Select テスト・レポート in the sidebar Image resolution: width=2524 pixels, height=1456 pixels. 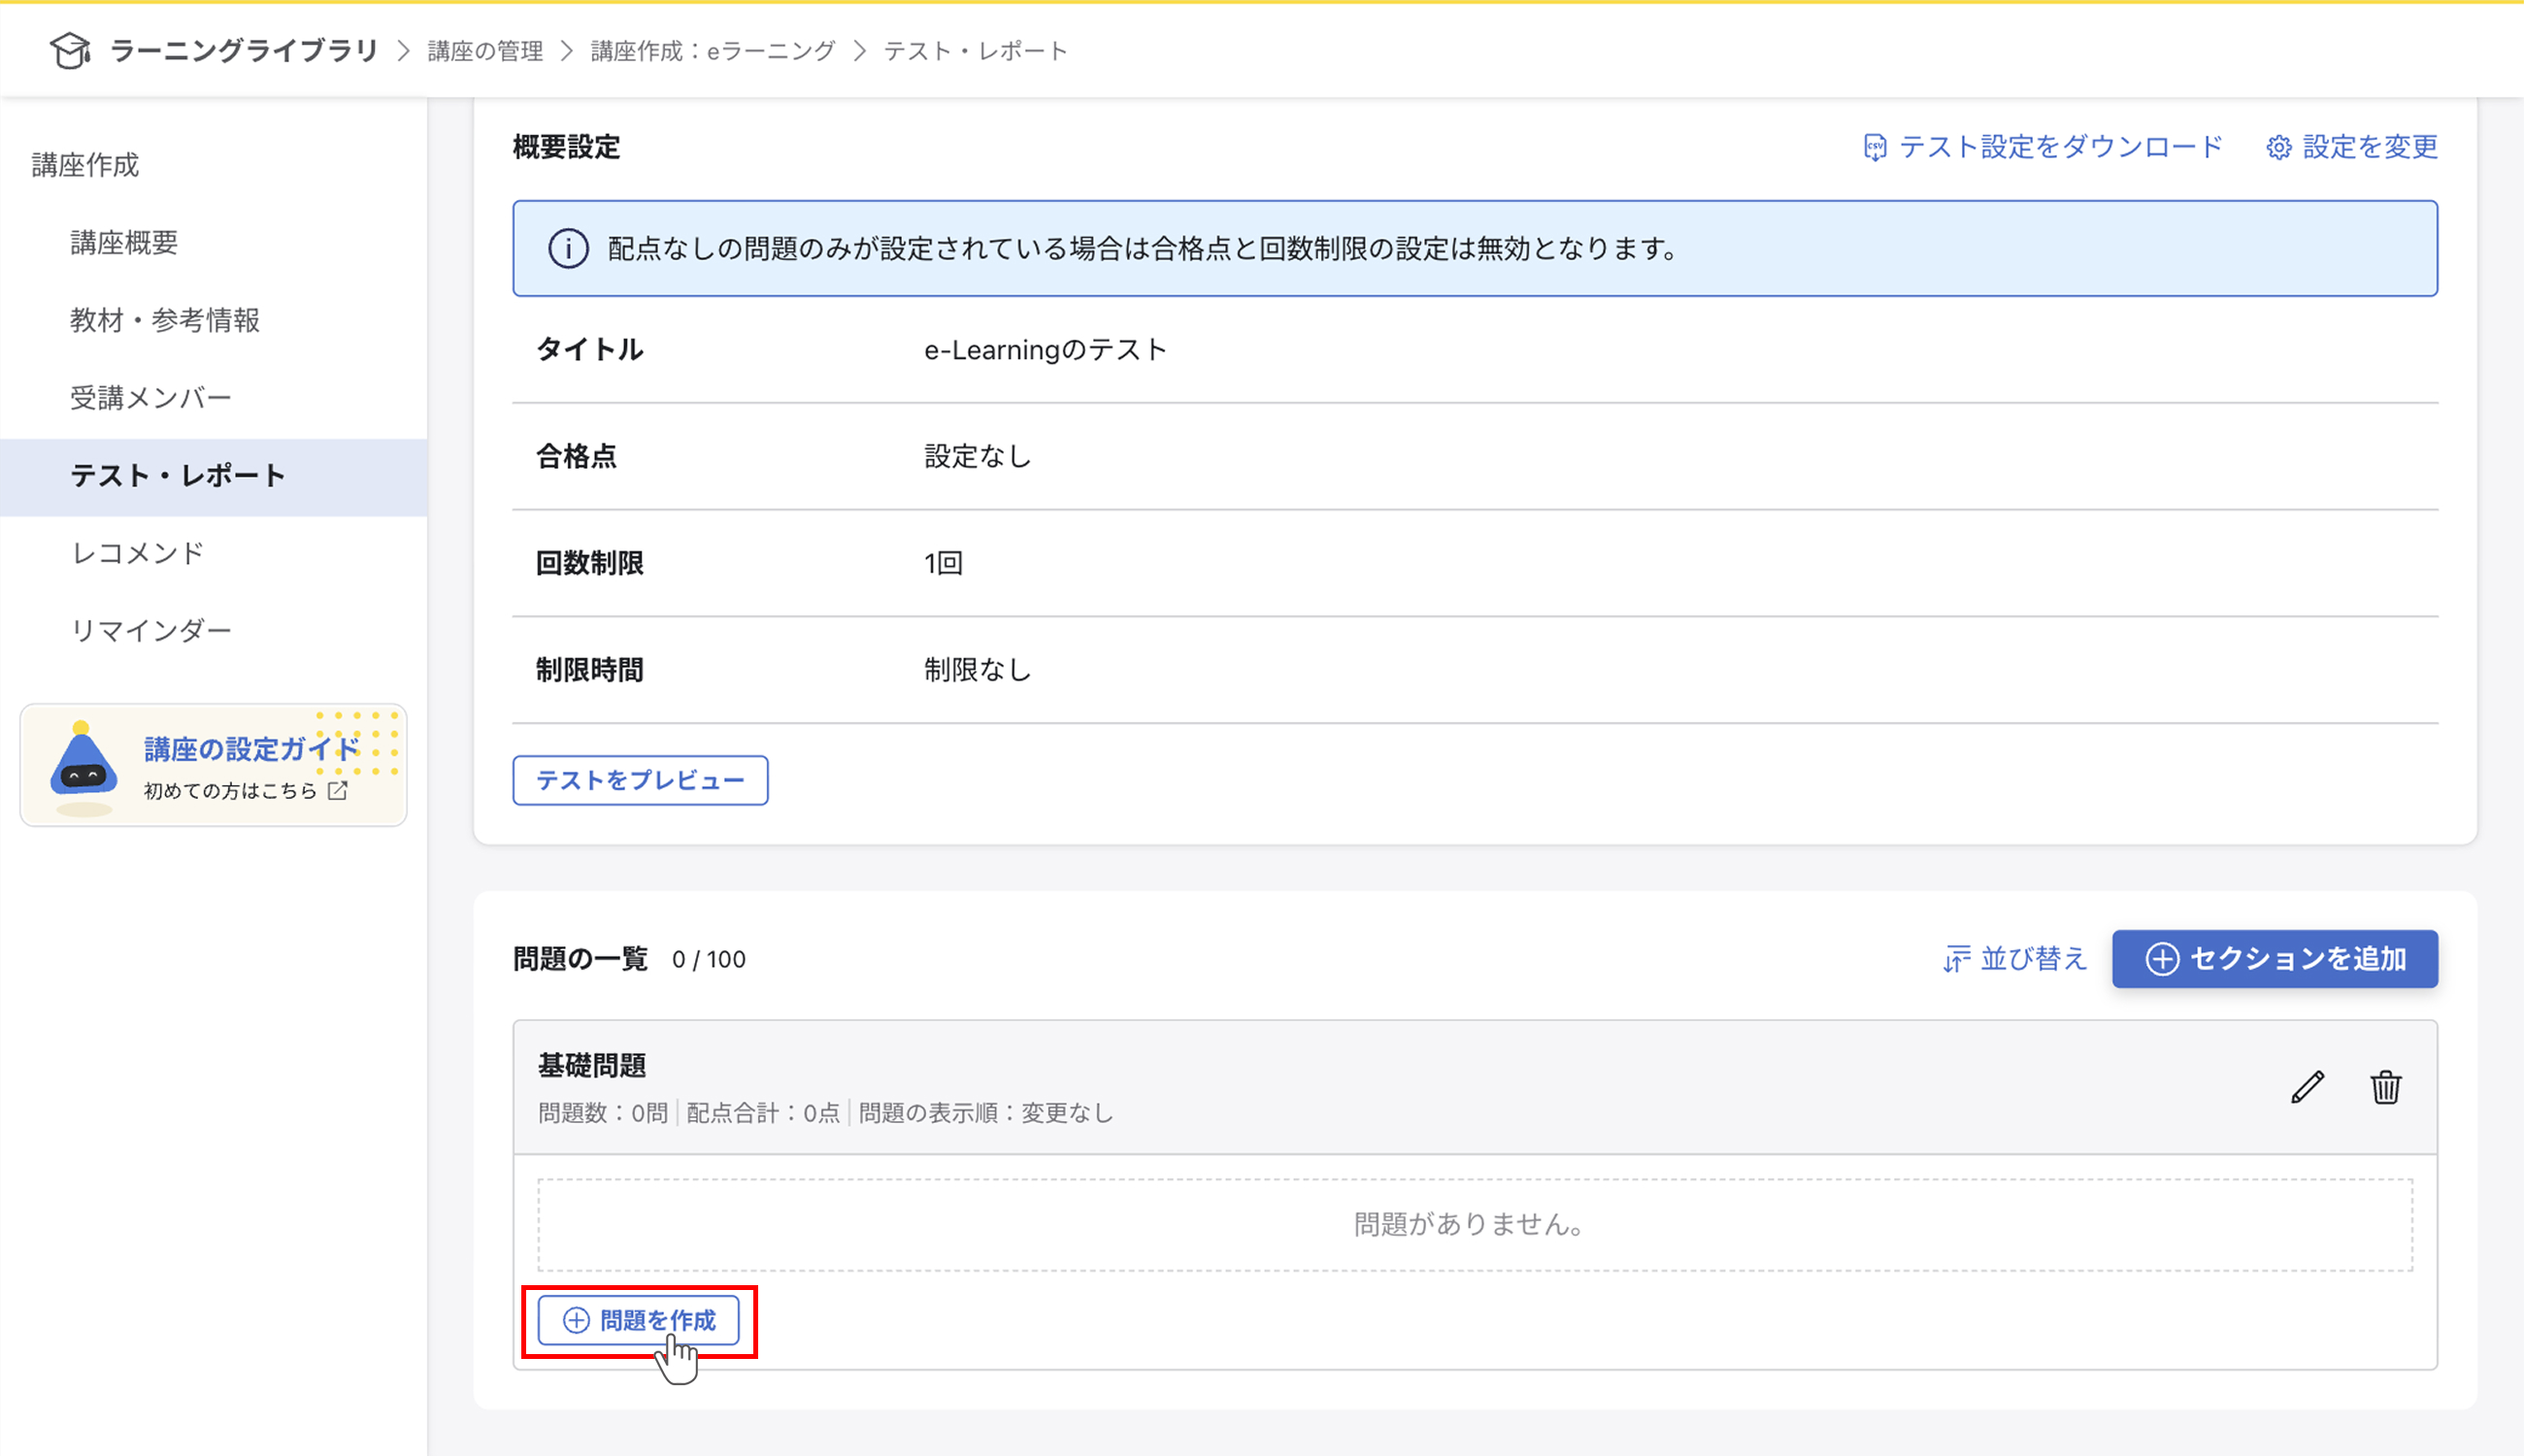(176, 476)
